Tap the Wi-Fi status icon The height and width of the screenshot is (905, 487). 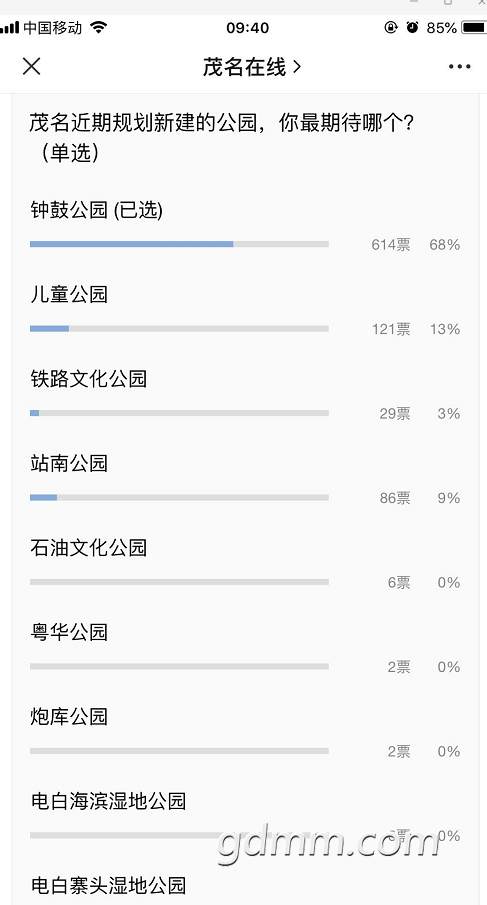(99, 27)
